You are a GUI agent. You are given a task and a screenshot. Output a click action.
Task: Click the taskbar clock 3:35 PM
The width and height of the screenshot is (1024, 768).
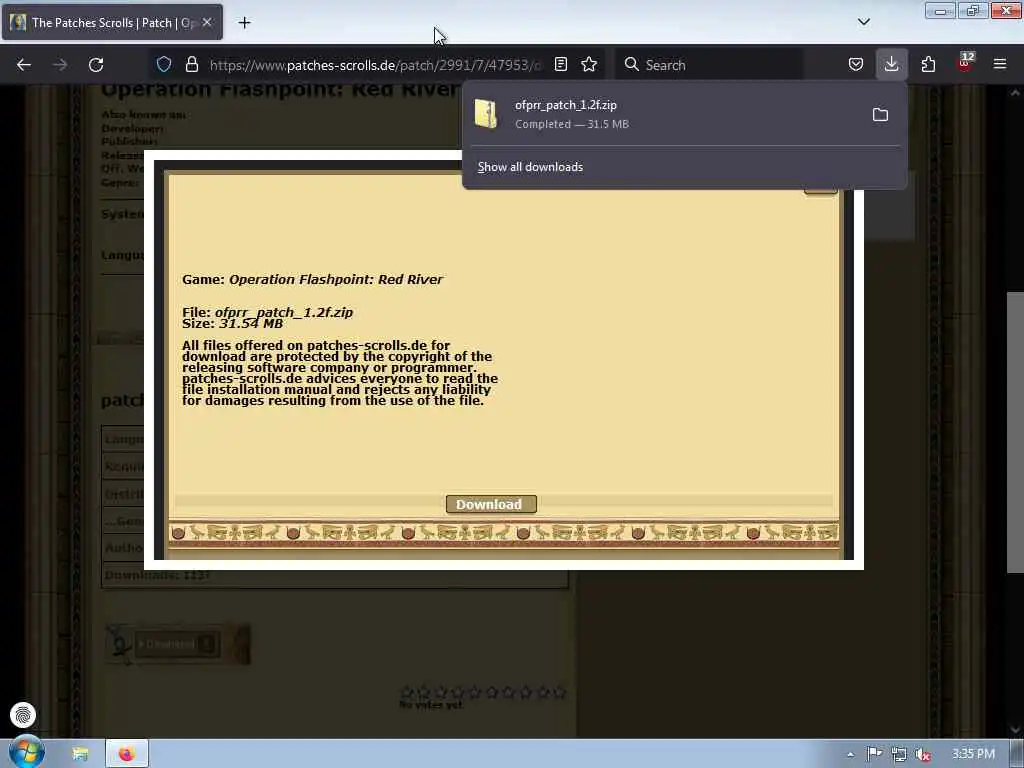[973, 754]
